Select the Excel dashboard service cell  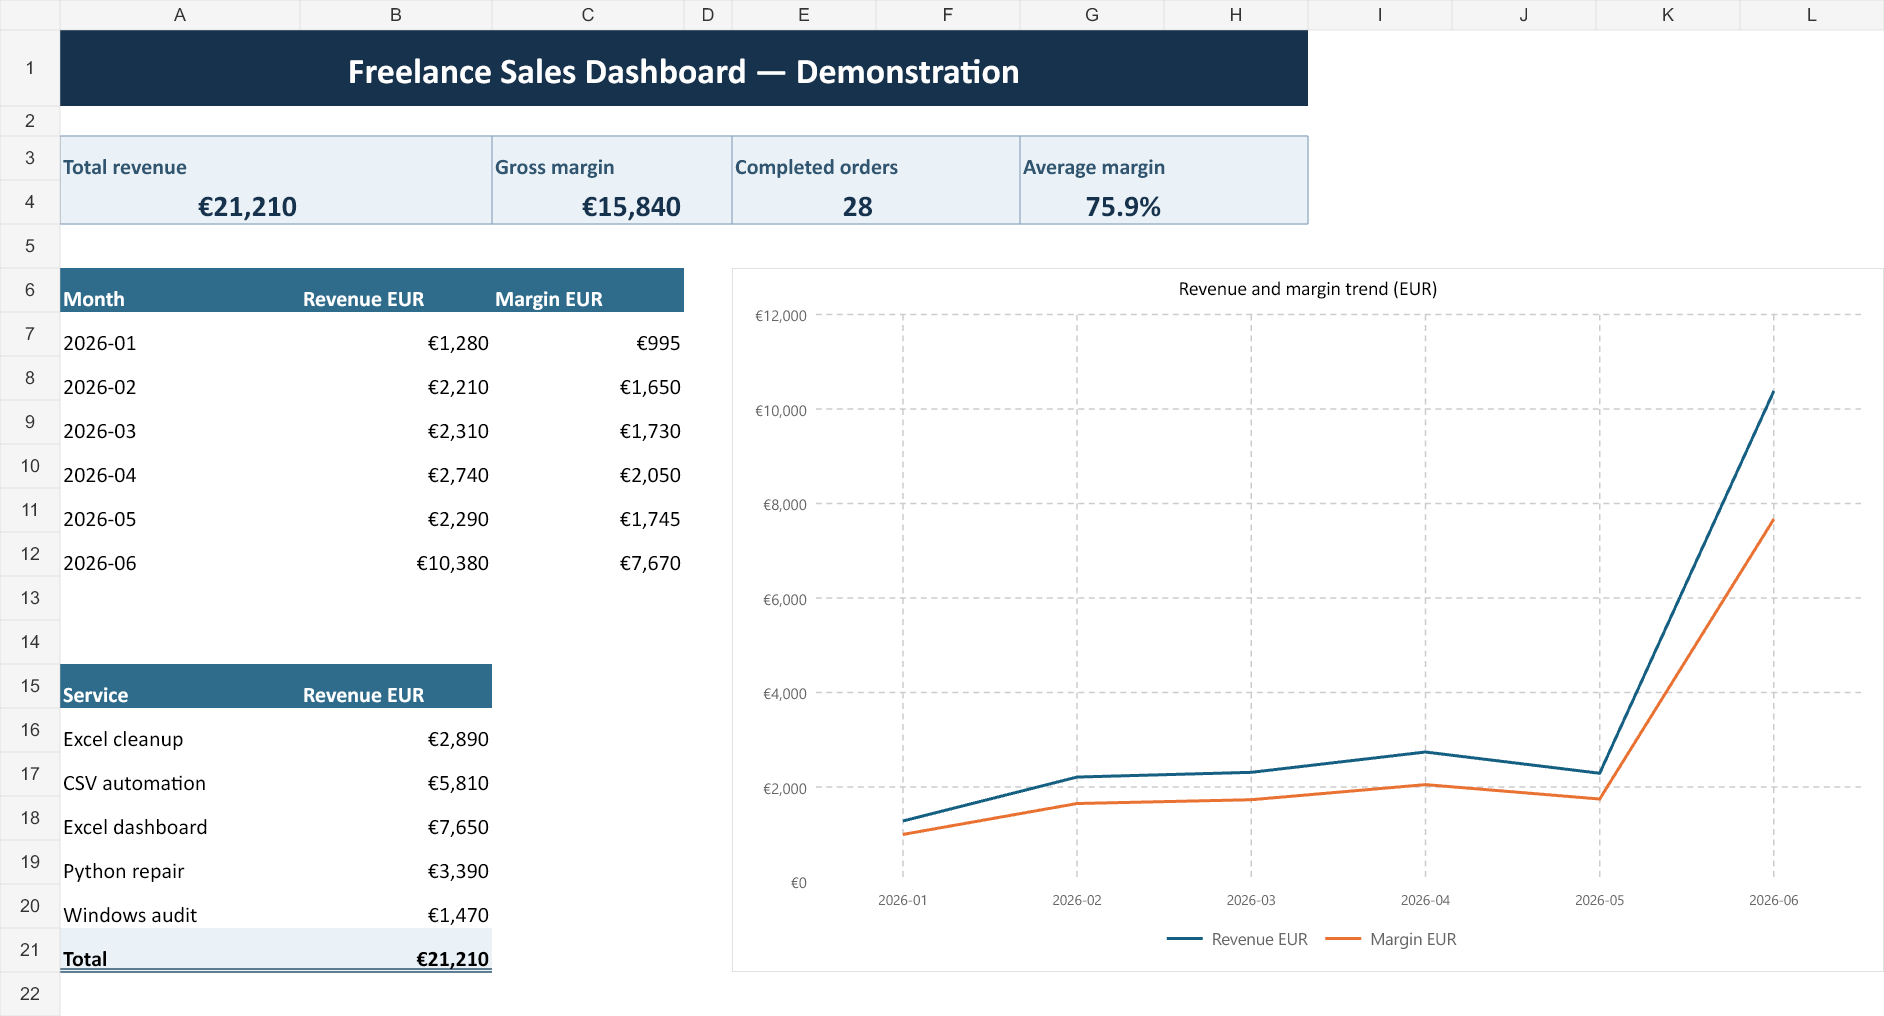tap(180, 818)
